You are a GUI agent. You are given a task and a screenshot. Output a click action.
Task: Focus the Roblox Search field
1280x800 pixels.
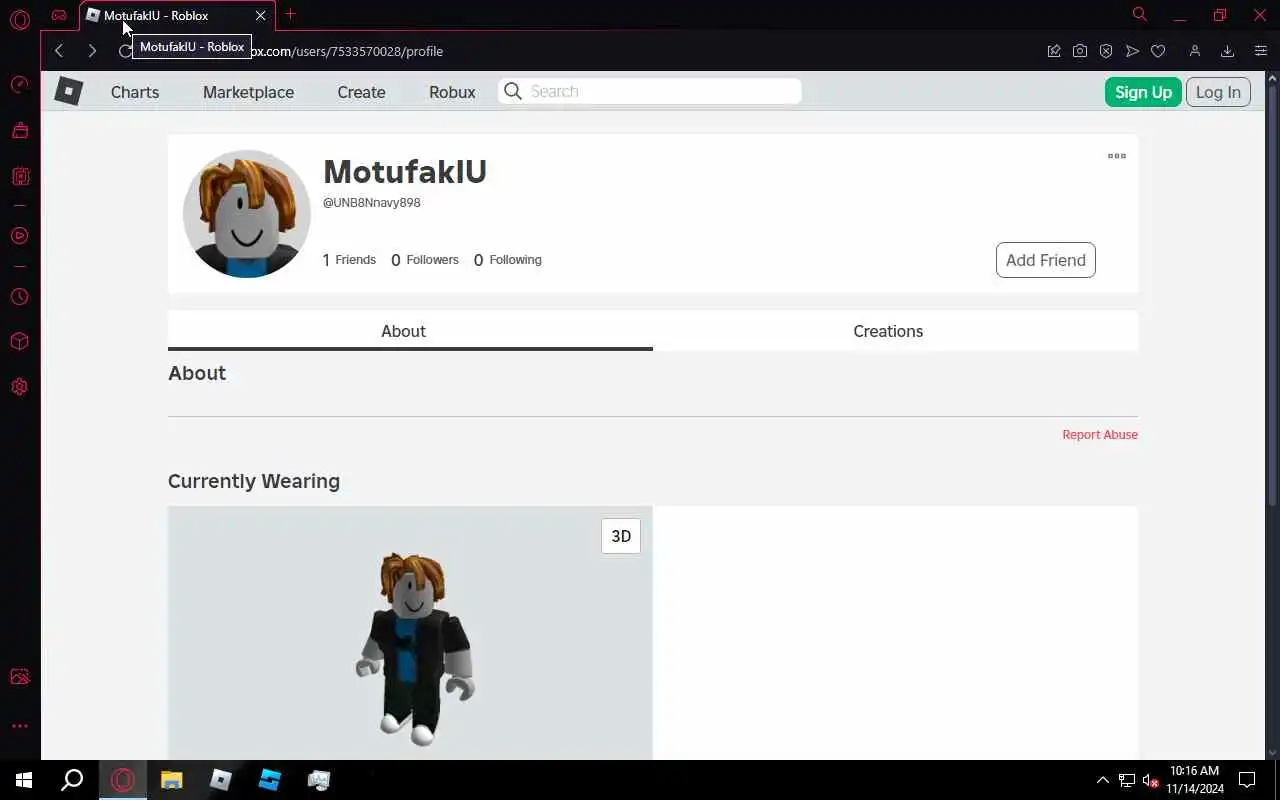[x=650, y=91]
